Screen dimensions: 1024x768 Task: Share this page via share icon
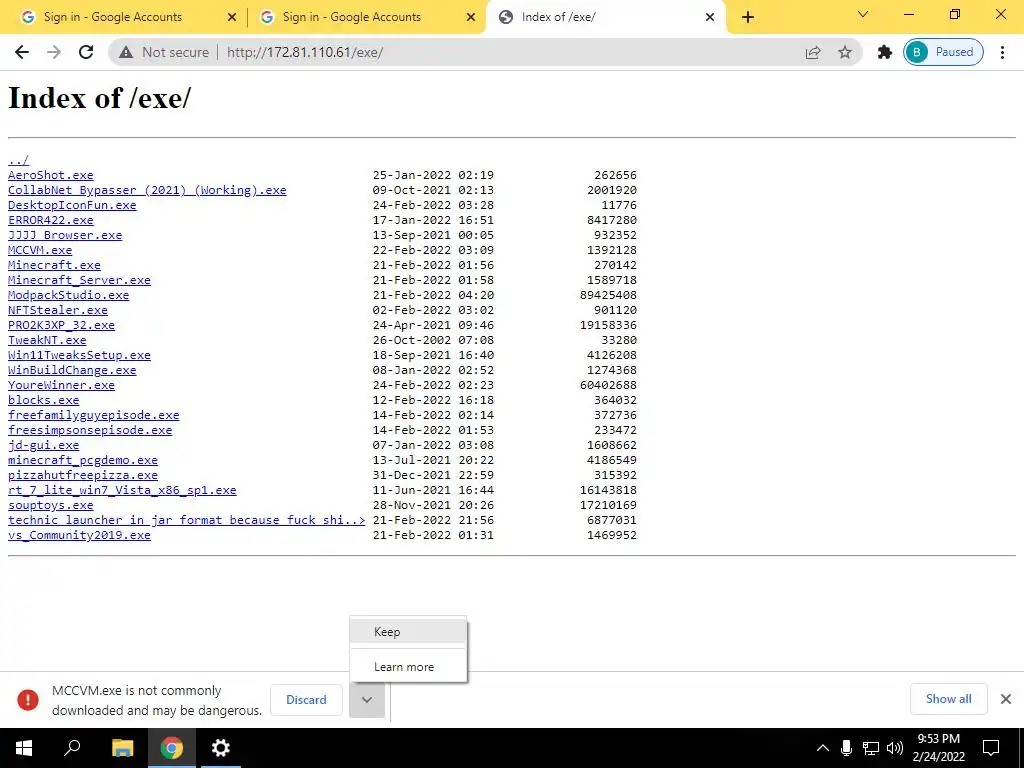812,52
